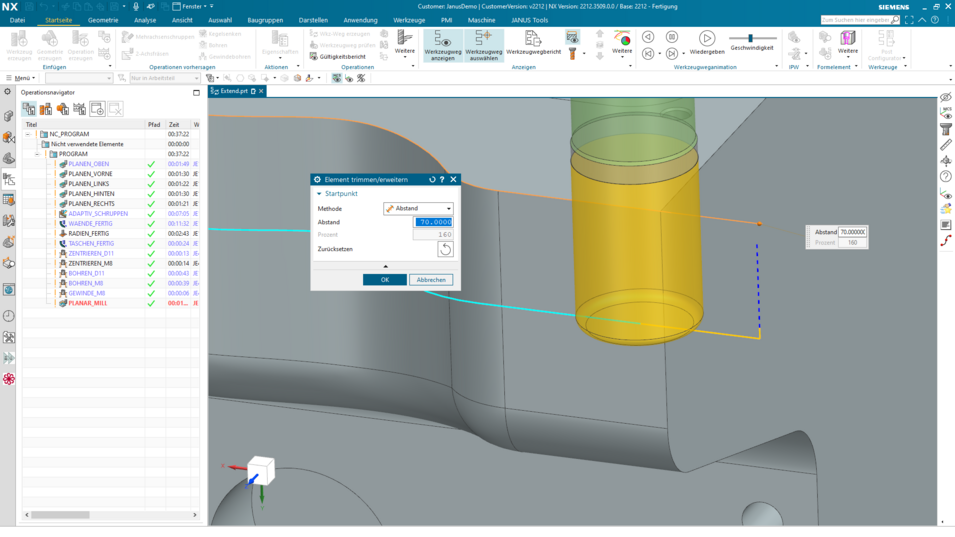The image size is (955, 537).
Task: Click the drill tool display icon in Anzeigen
Action: (573, 54)
